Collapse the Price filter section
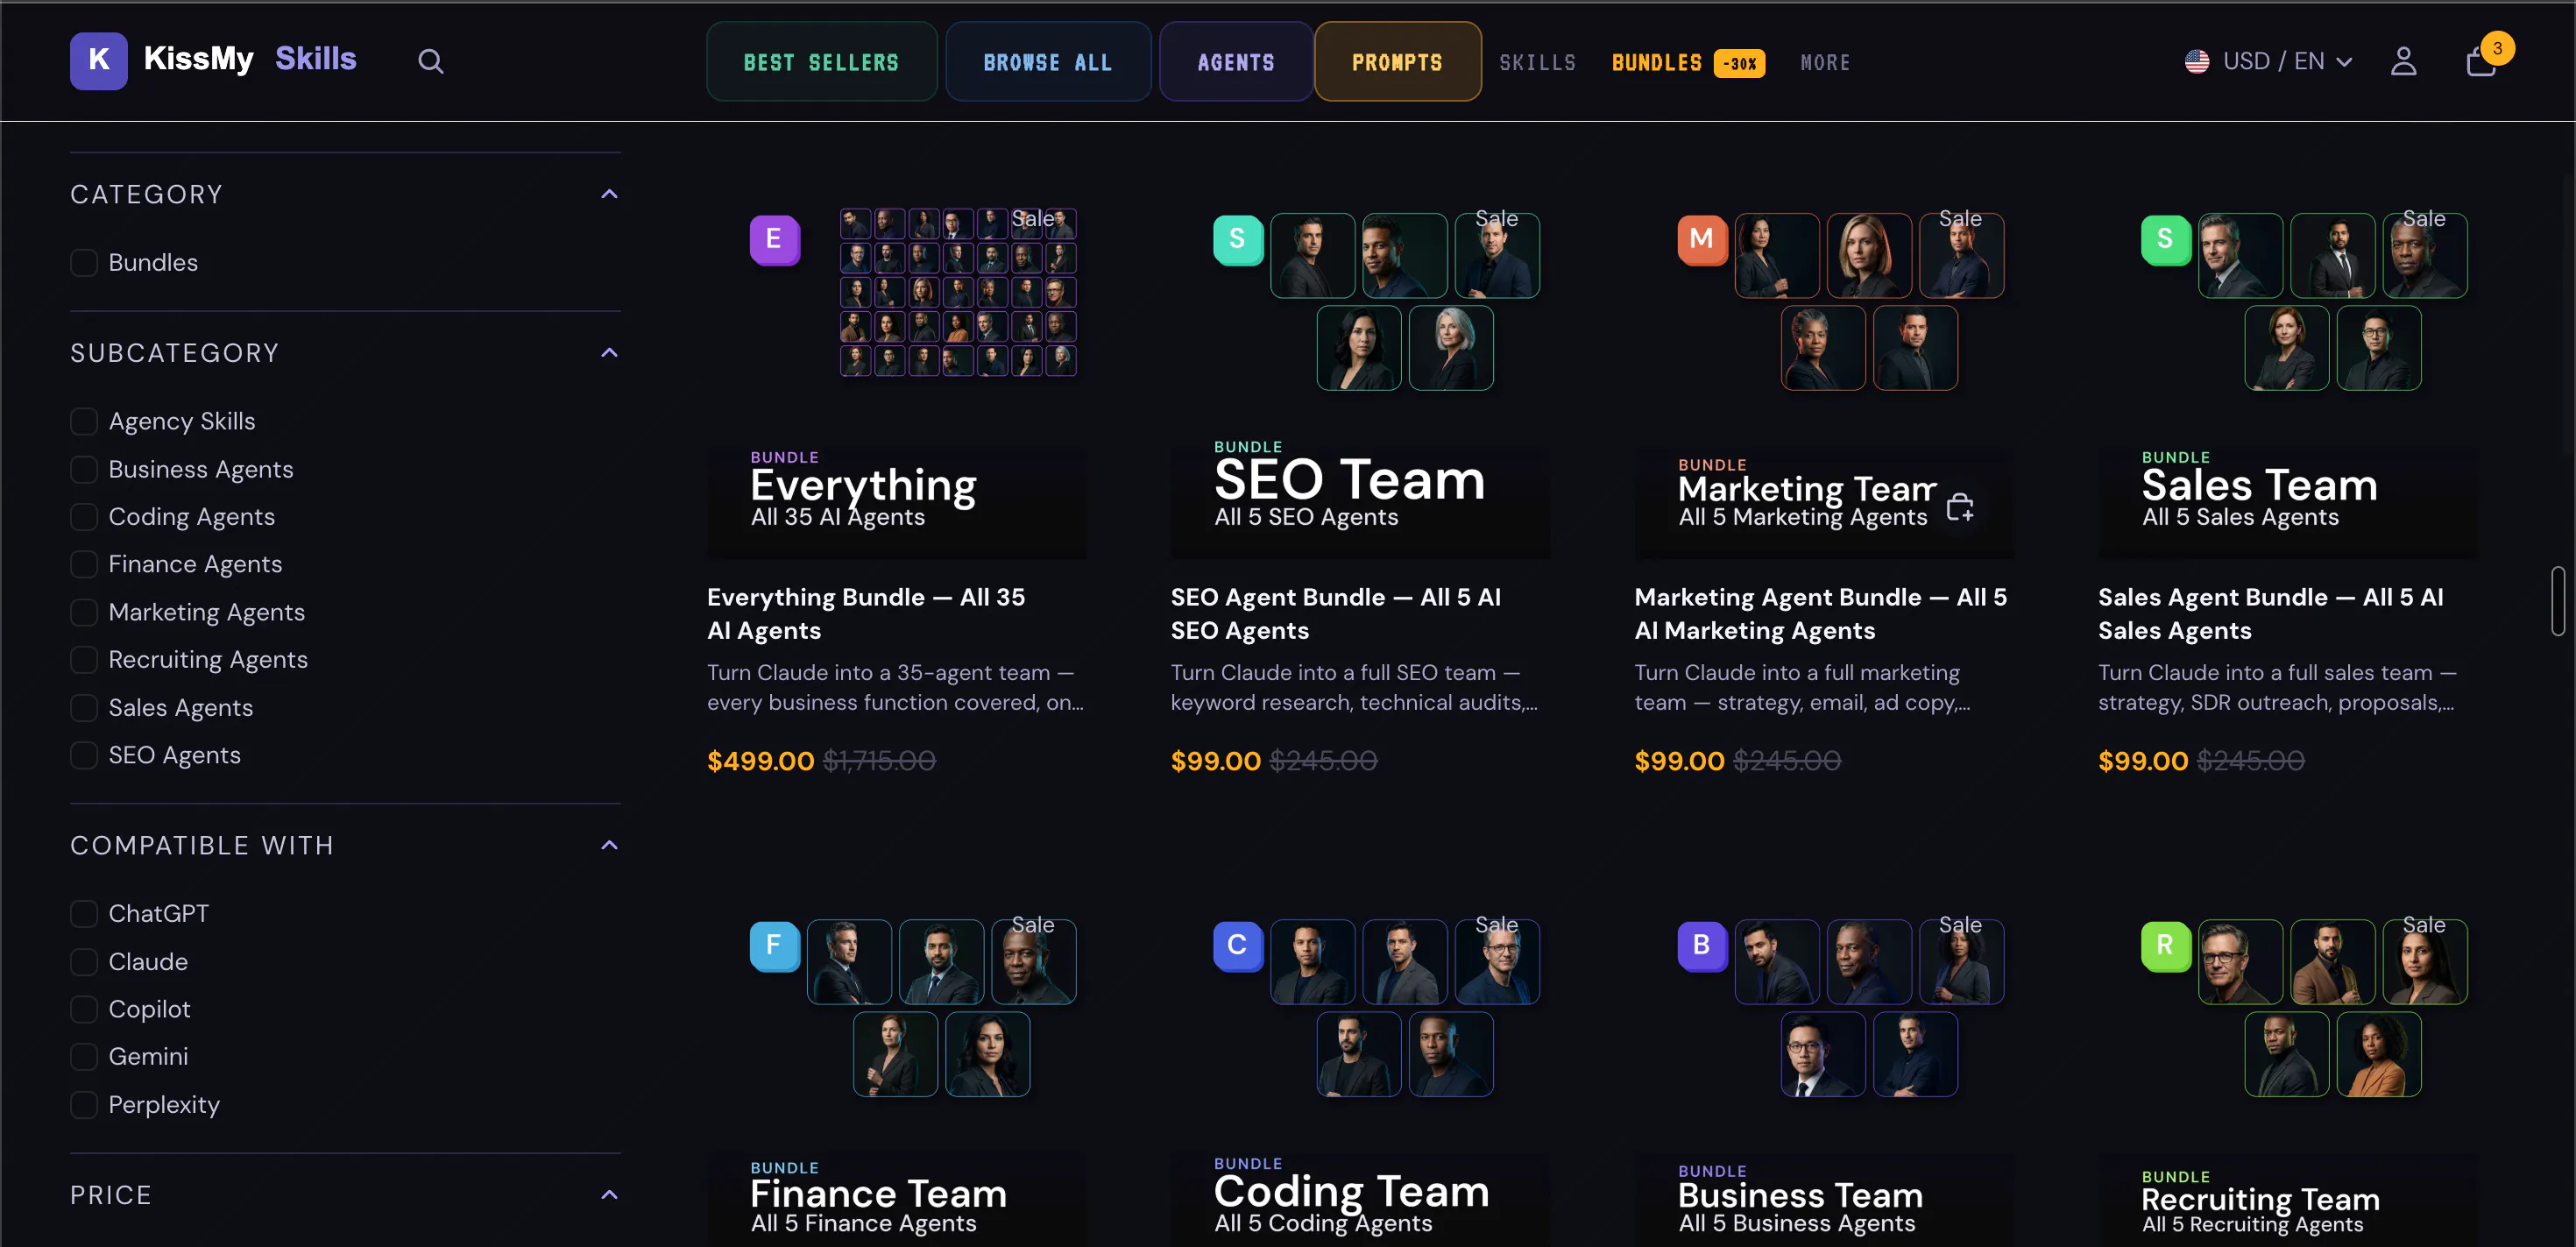 point(609,1195)
